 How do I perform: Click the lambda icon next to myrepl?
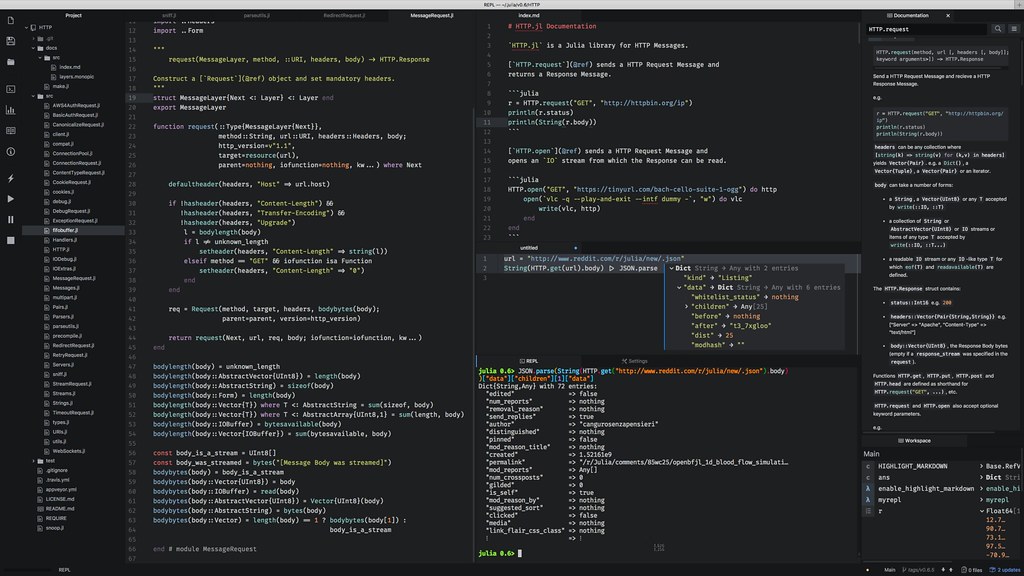coord(868,500)
